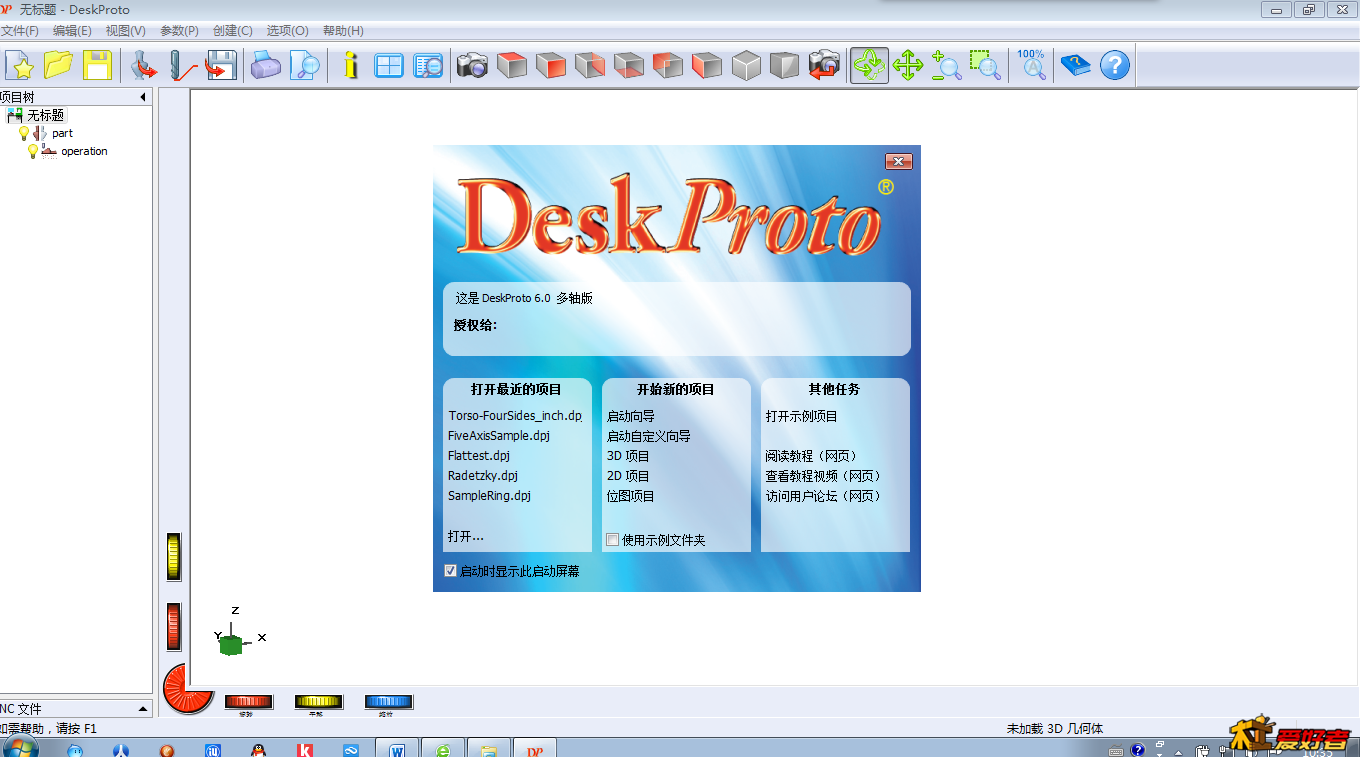1360x757 pixels.
Task: Start a new 3D 项目
Action: (x=628, y=456)
